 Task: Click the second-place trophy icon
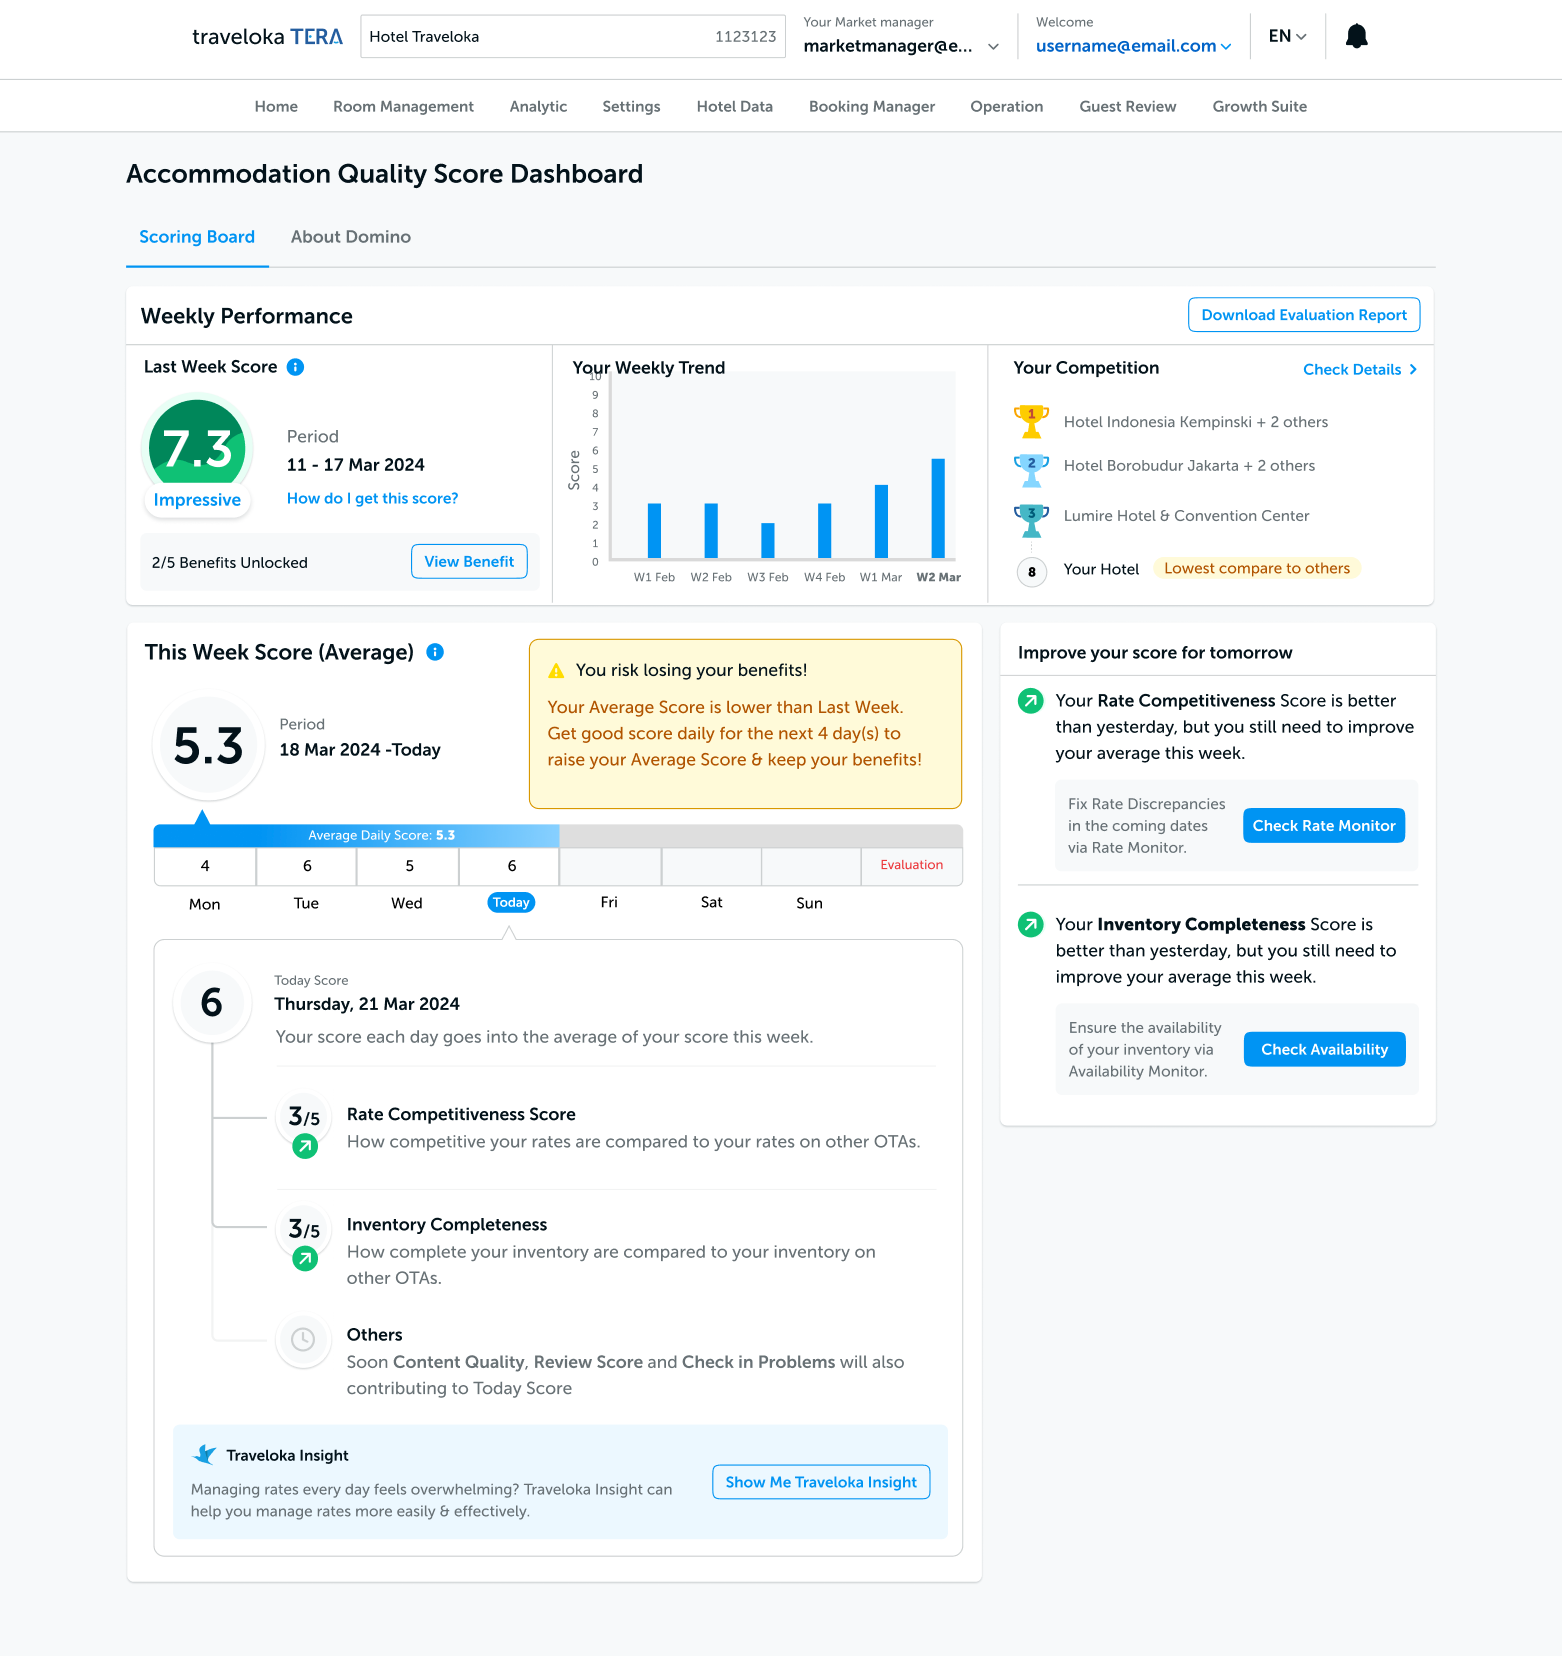point(1031,469)
